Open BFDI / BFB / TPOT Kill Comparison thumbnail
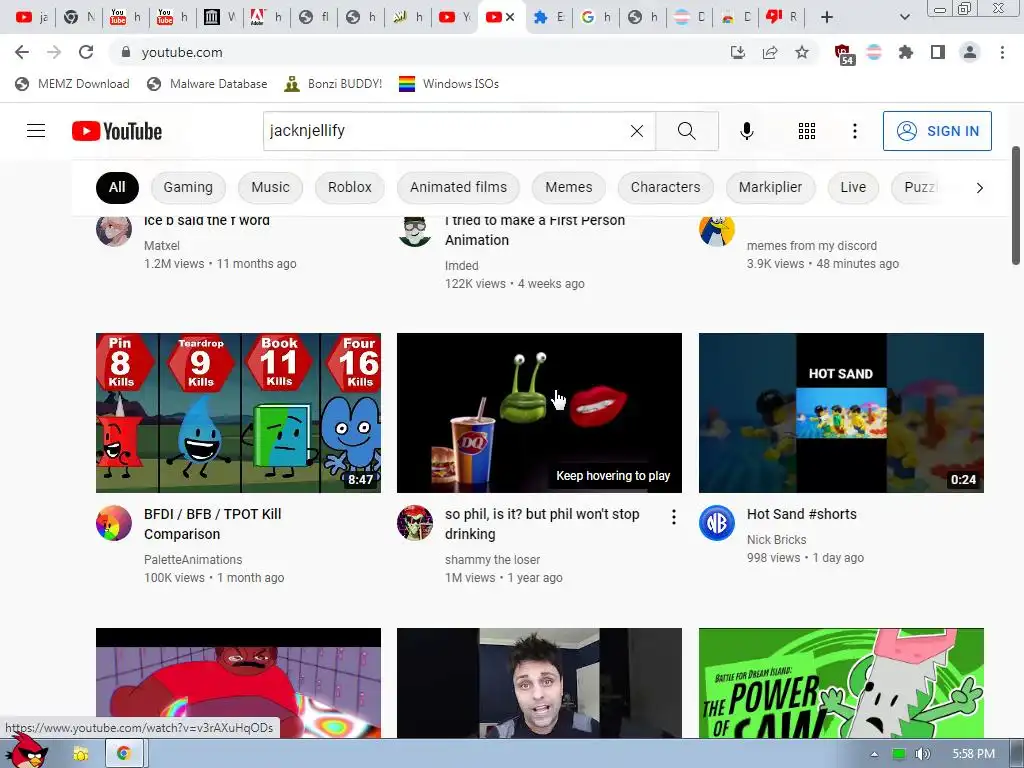Image resolution: width=1024 pixels, height=768 pixels. (238, 413)
